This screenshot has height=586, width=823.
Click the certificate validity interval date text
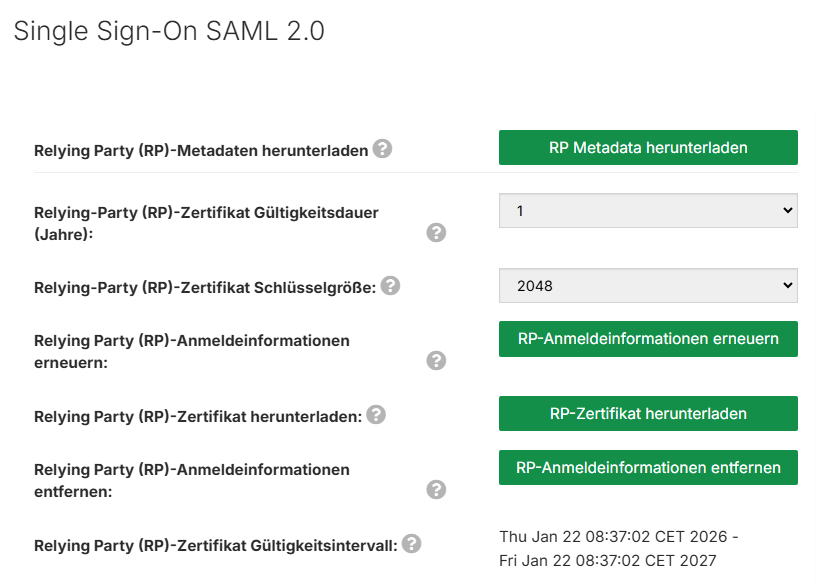tap(618, 548)
